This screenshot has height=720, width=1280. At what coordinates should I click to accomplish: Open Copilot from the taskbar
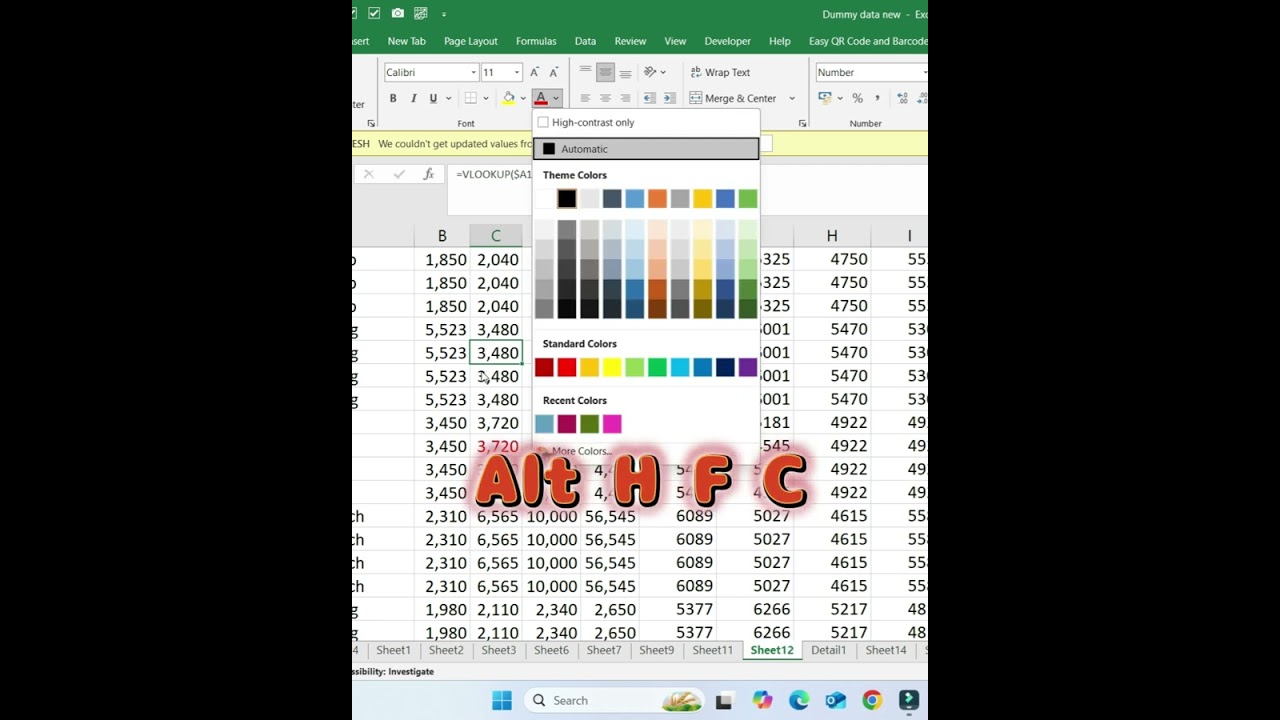coord(763,701)
